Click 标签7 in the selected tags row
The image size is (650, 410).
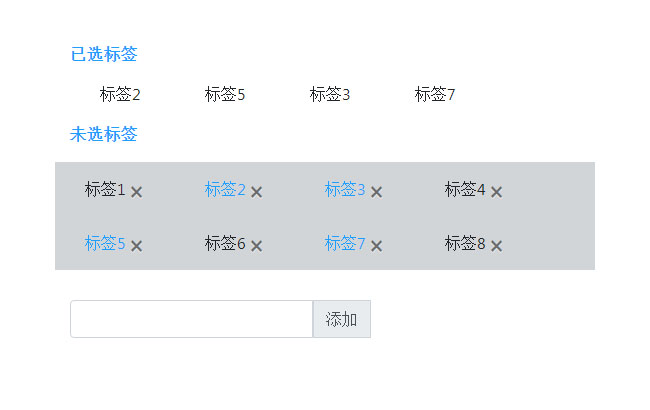coord(435,95)
